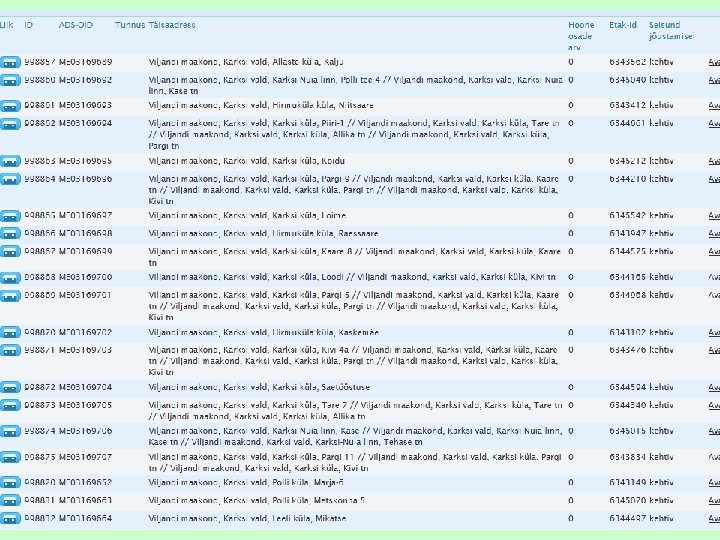
Task: Click the building icon in the Karksi küla, Loime row
Action: tap(10, 216)
